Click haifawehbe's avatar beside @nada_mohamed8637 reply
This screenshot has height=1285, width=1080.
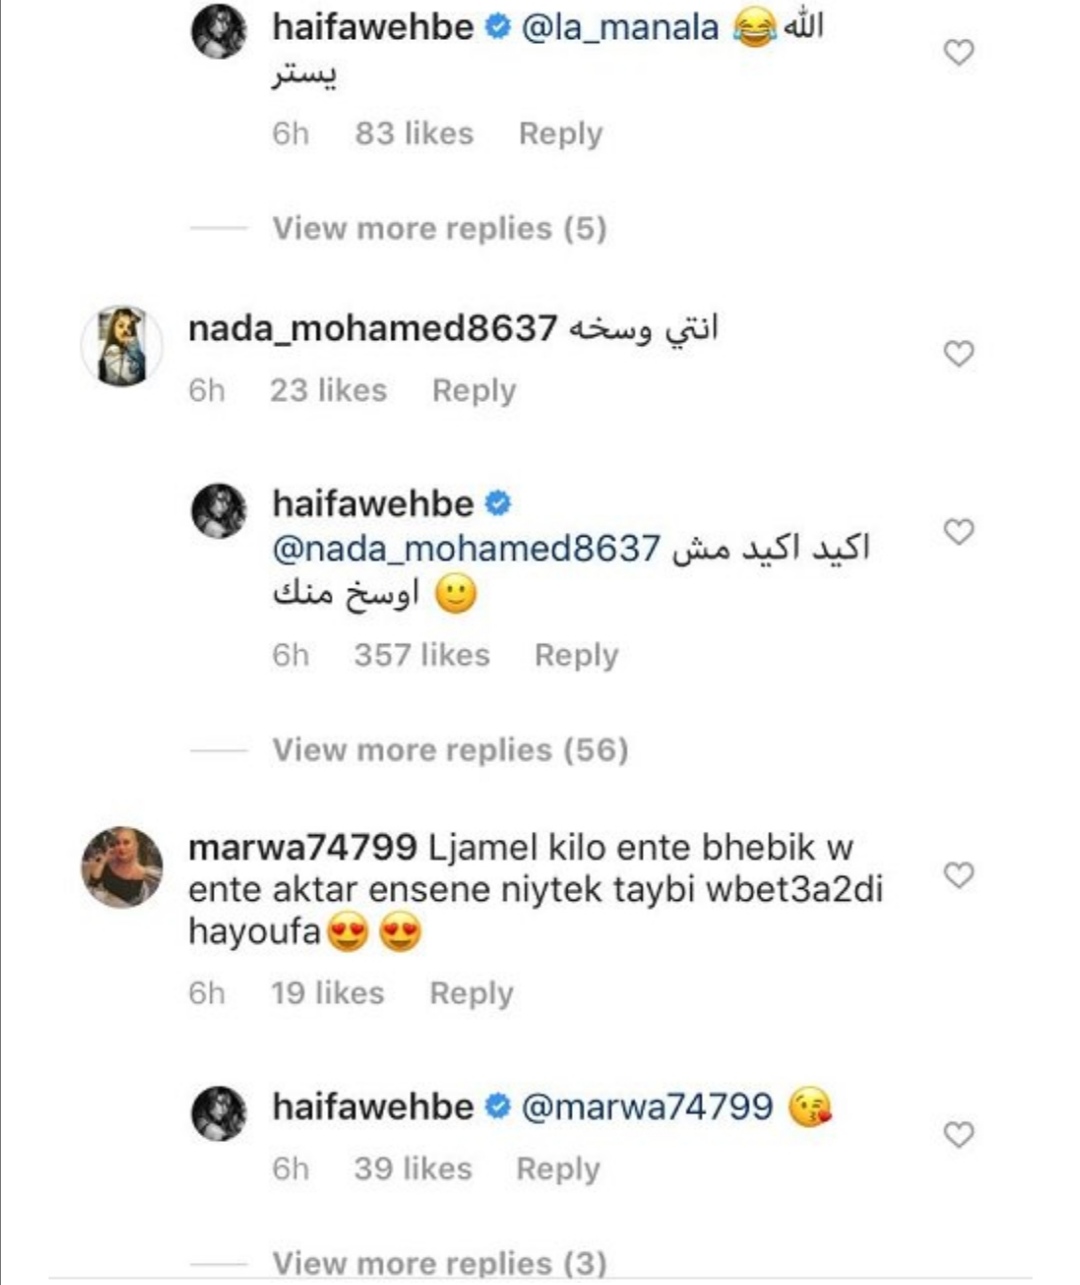tap(218, 510)
